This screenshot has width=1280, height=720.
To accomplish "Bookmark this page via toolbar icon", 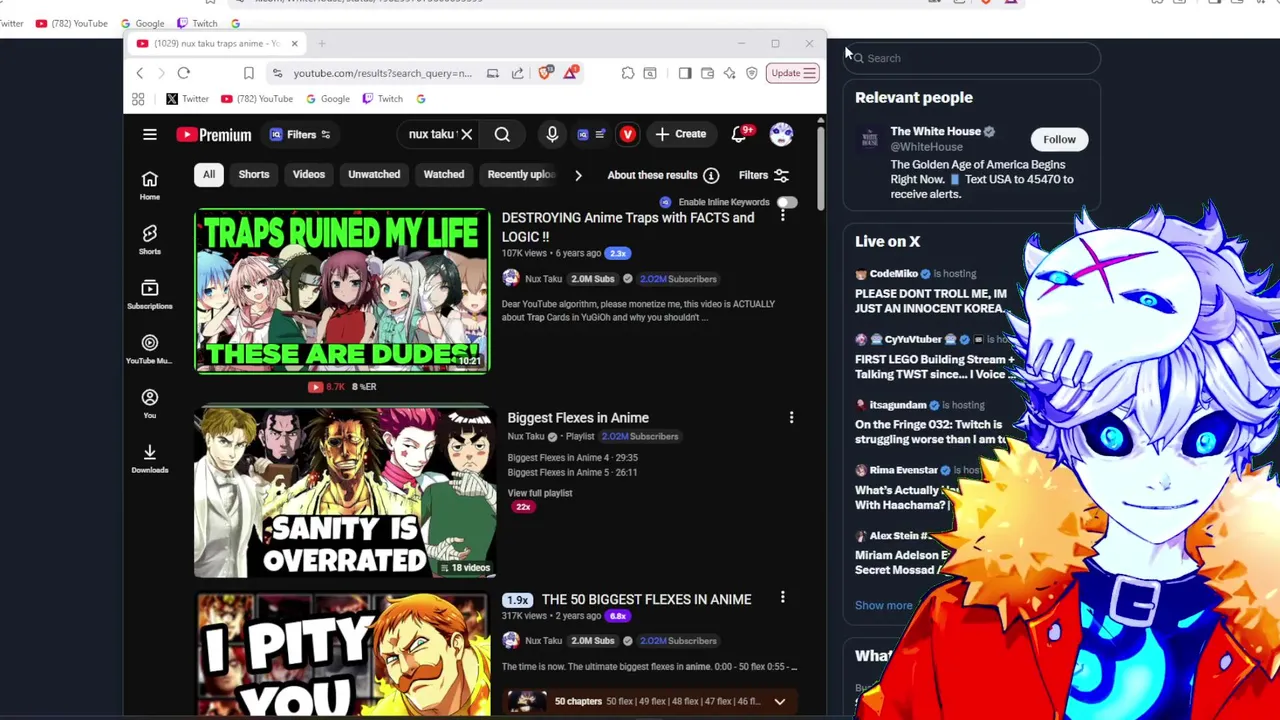I will pyautogui.click(x=248, y=73).
